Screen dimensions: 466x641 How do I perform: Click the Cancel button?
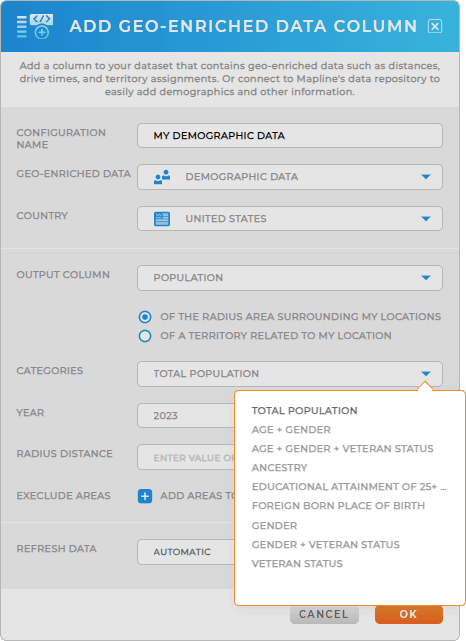pyautogui.click(x=324, y=614)
